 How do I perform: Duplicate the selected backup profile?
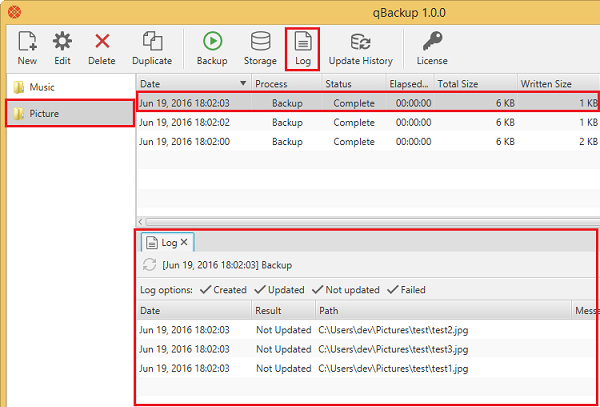pyautogui.click(x=152, y=49)
